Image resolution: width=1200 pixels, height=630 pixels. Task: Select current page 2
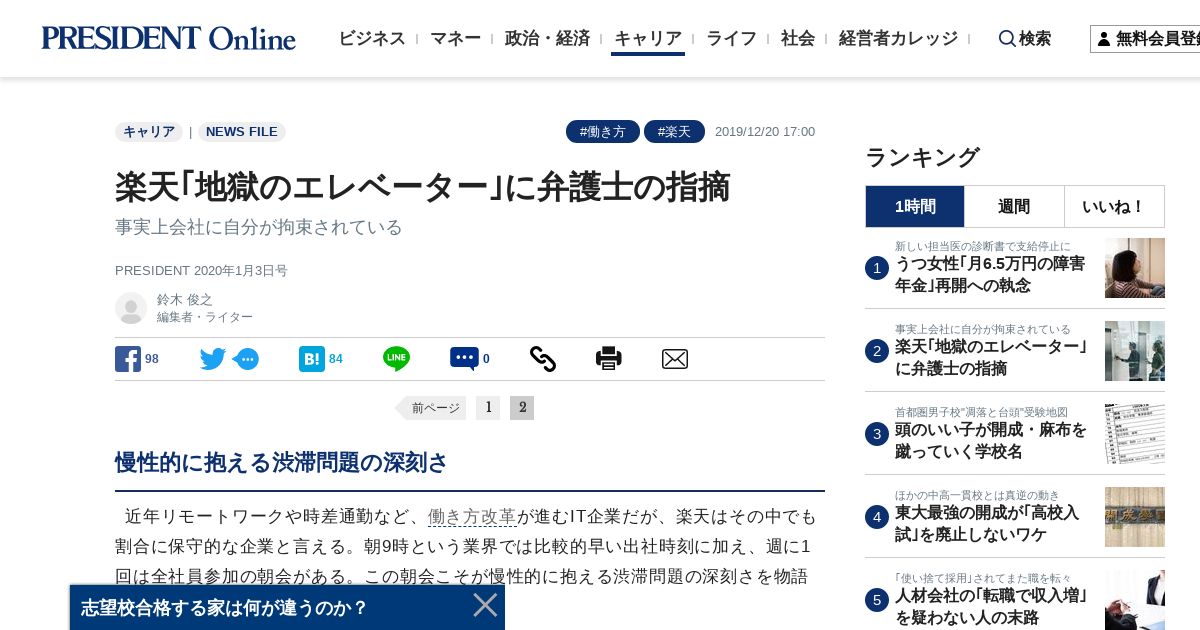(x=522, y=408)
